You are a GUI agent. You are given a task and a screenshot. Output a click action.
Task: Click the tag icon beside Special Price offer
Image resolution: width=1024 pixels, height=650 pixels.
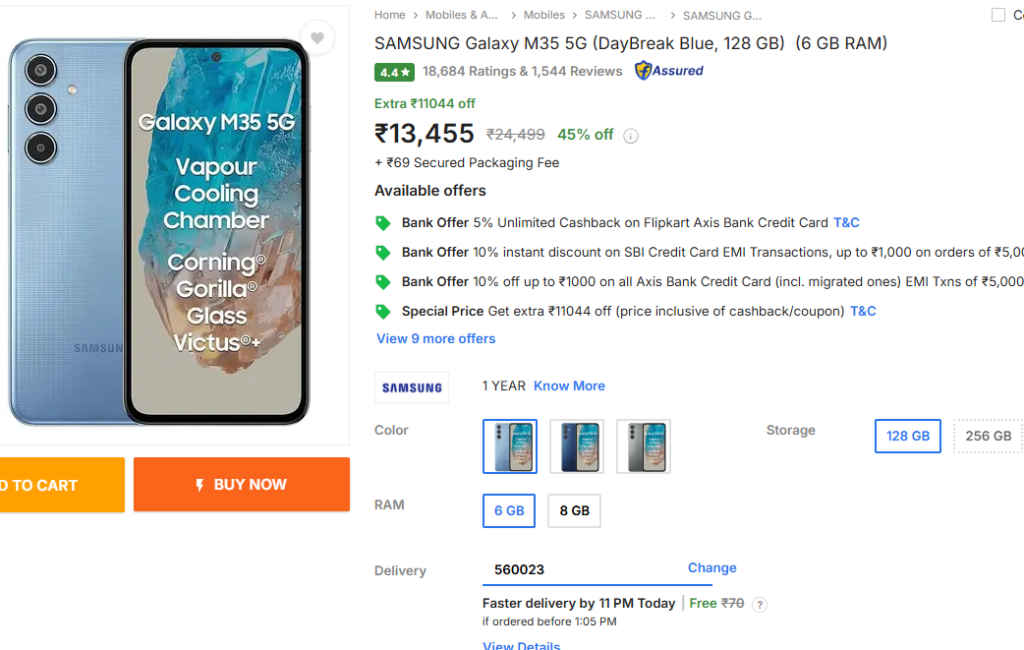383,311
